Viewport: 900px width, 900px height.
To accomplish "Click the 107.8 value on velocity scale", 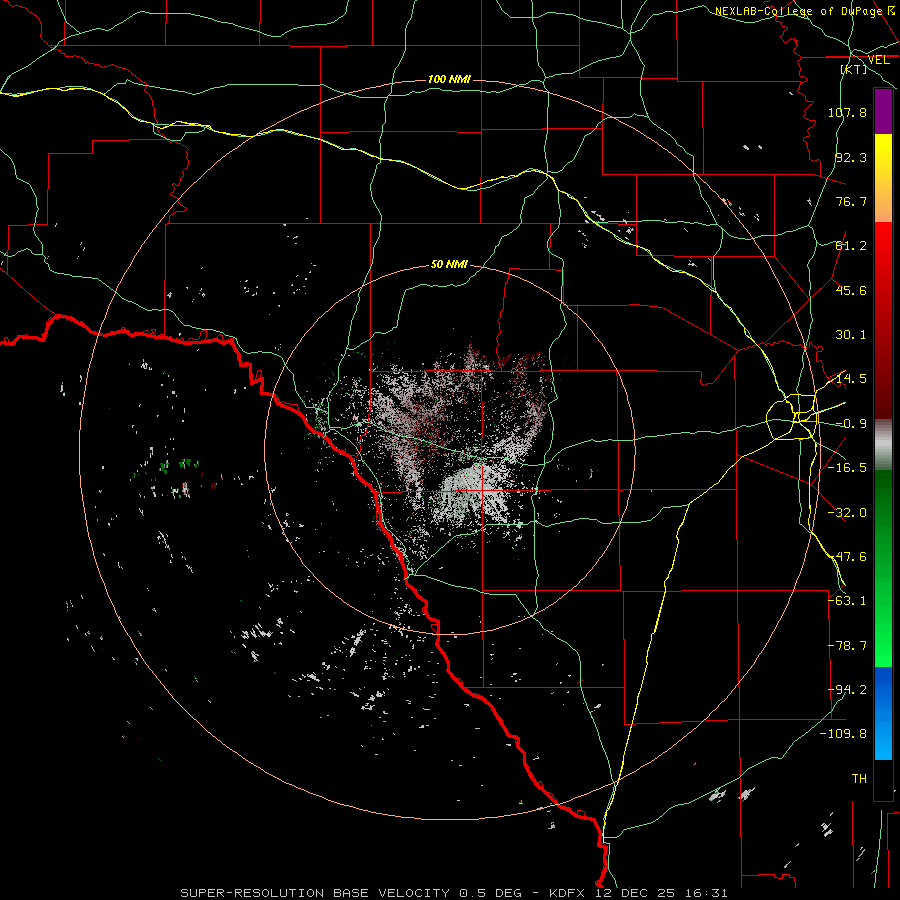I will click(847, 112).
